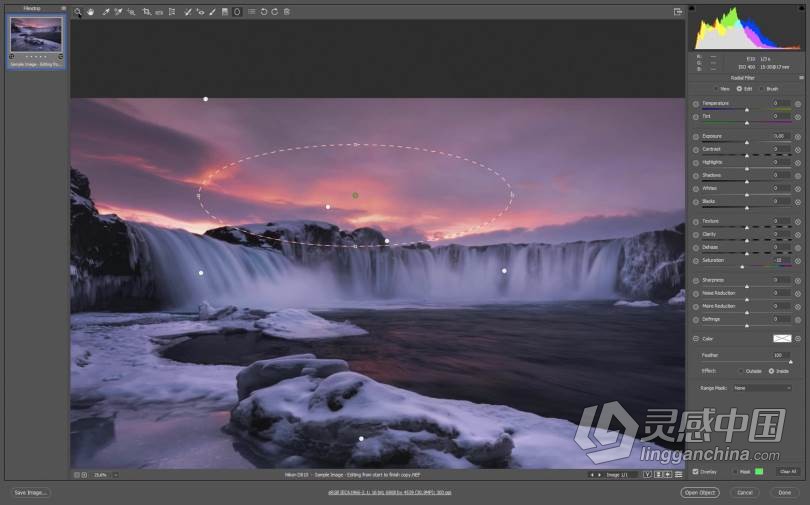810x505 pixels.
Task: Open the Radial Filter panel menu
Action: [801, 78]
